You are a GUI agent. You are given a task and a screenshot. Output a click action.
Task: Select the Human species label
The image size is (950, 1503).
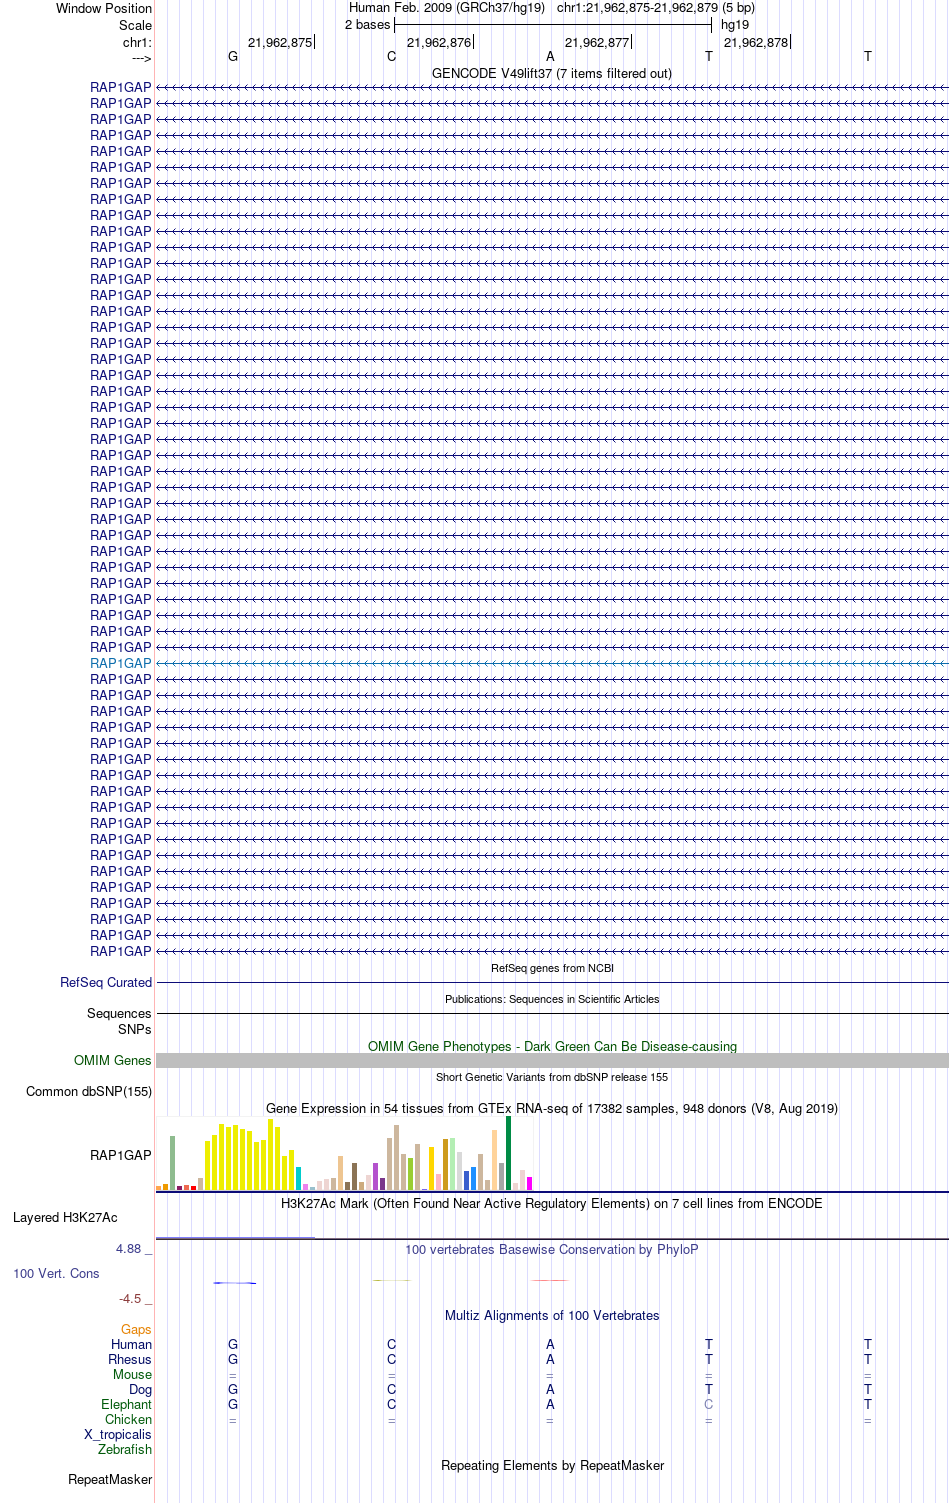click(x=131, y=1344)
